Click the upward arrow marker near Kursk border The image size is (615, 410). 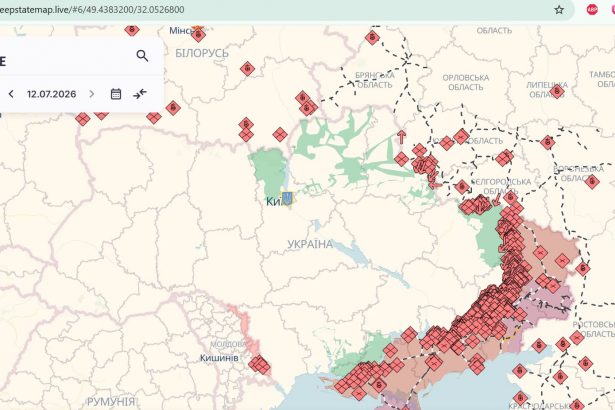[401, 137]
